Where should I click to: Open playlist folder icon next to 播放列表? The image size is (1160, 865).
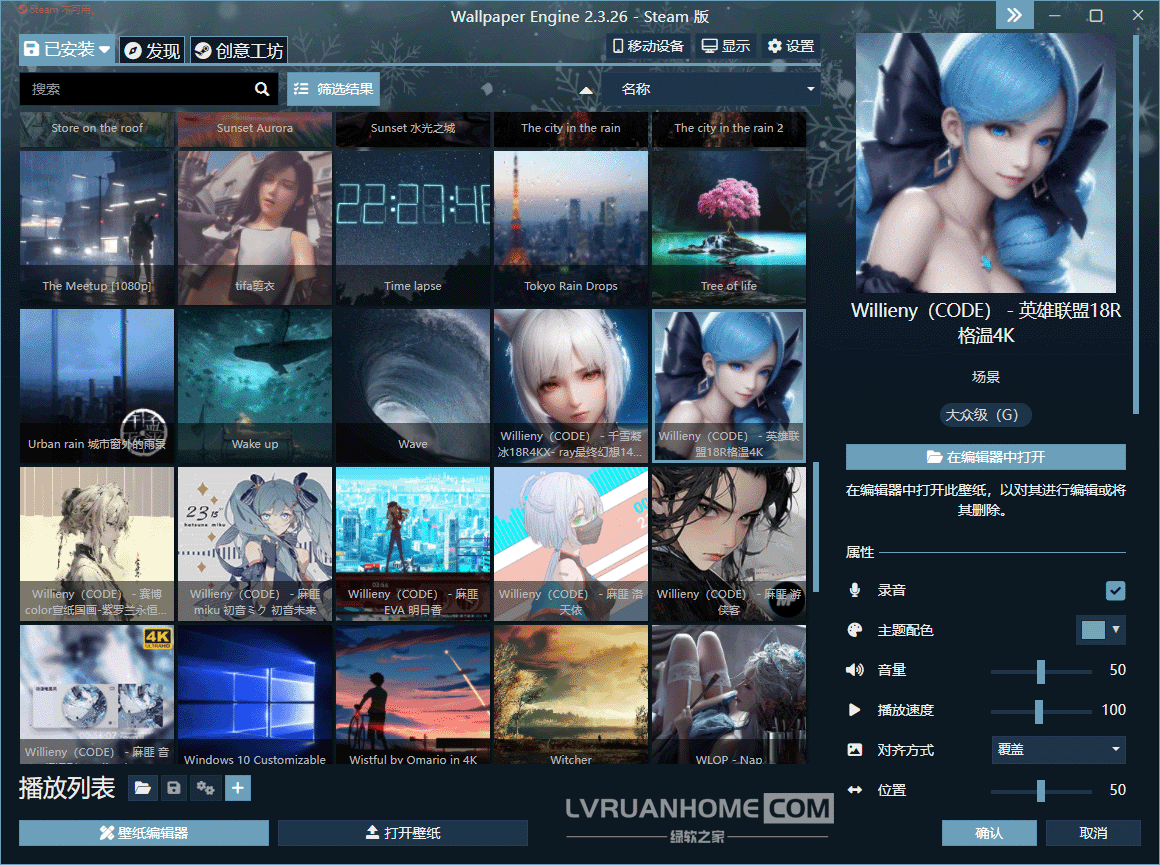point(143,789)
